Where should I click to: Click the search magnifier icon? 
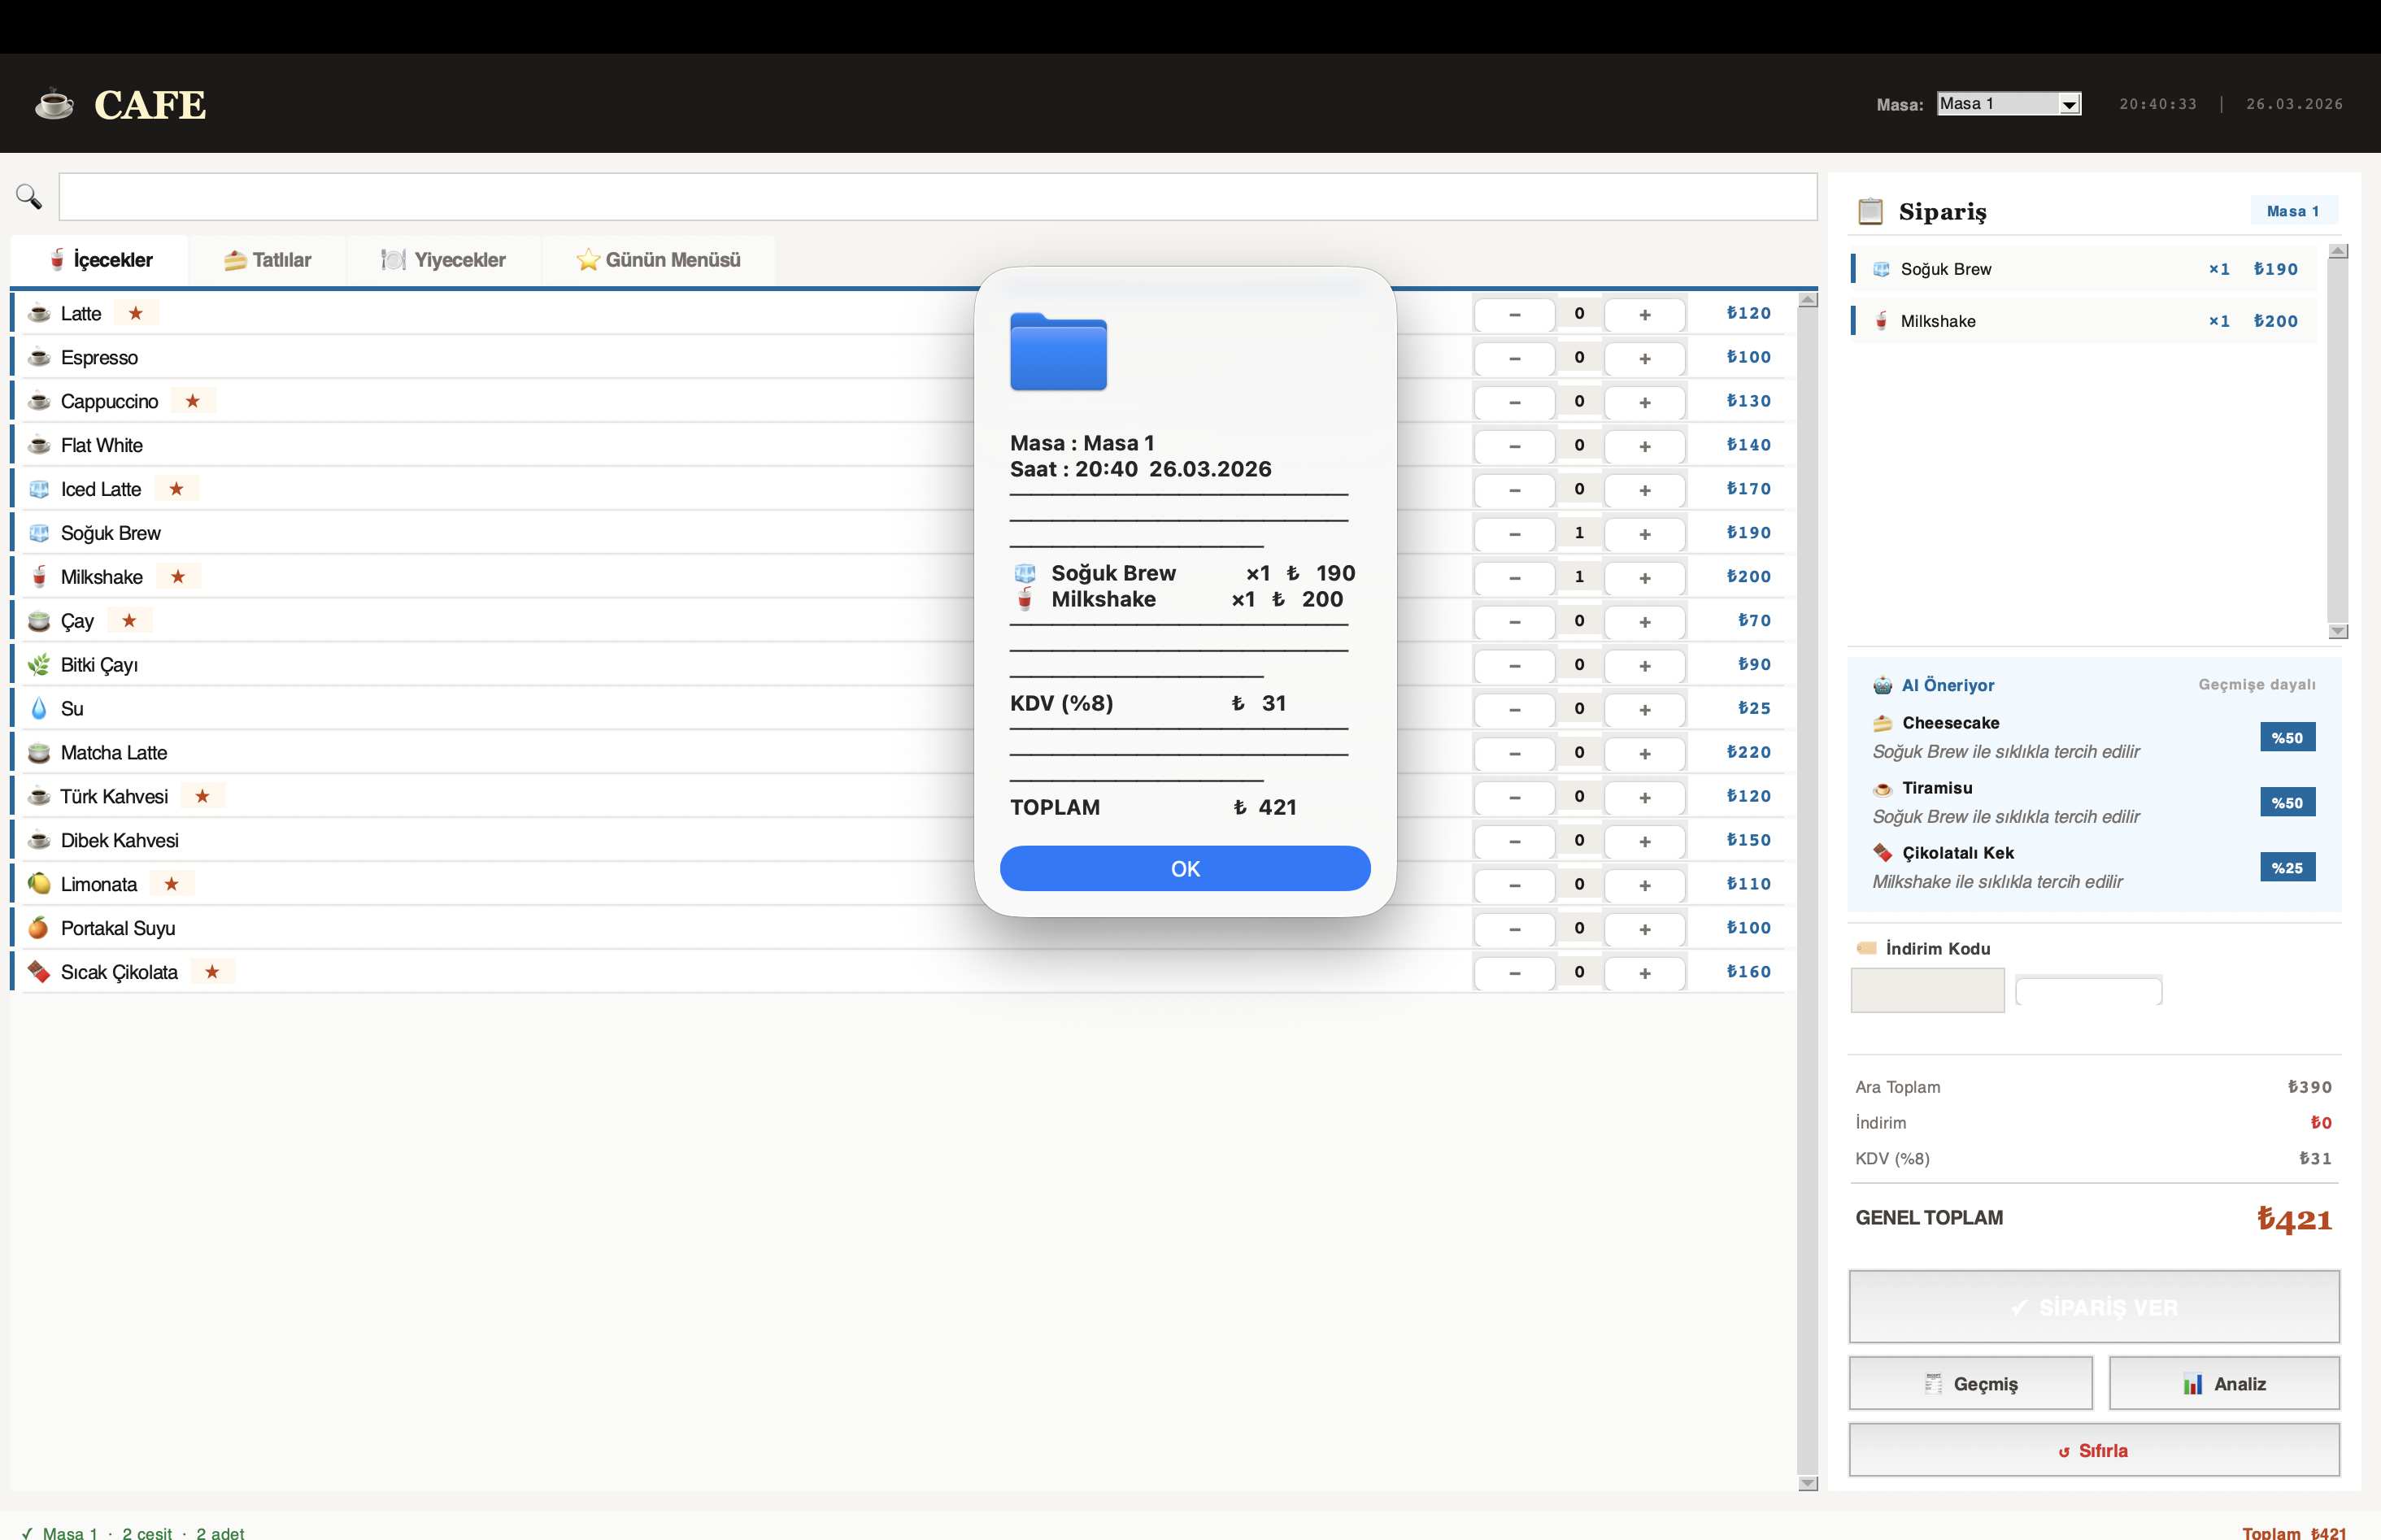[x=28, y=197]
